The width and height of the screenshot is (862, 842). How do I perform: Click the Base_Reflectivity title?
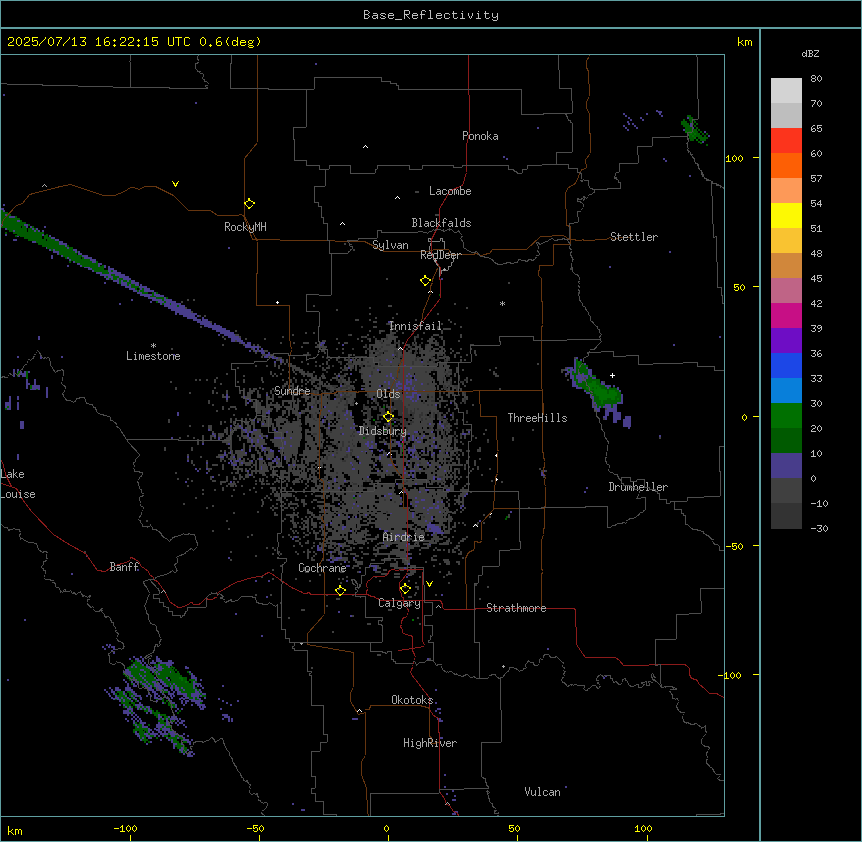[431, 15]
